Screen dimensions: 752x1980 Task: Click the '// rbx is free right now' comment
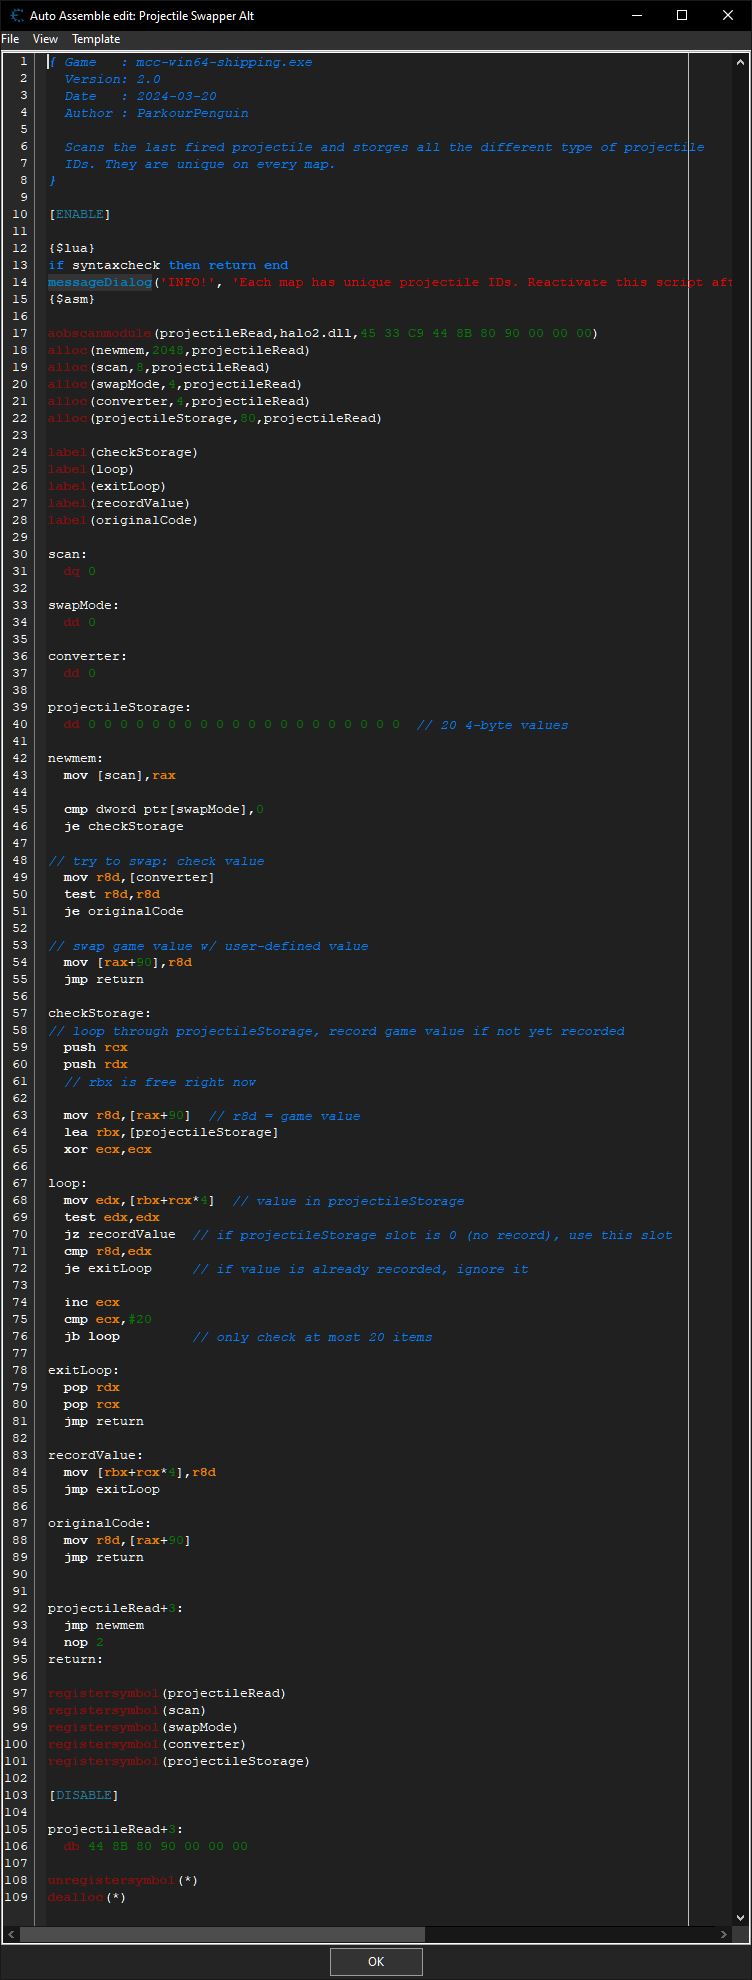(x=160, y=1082)
